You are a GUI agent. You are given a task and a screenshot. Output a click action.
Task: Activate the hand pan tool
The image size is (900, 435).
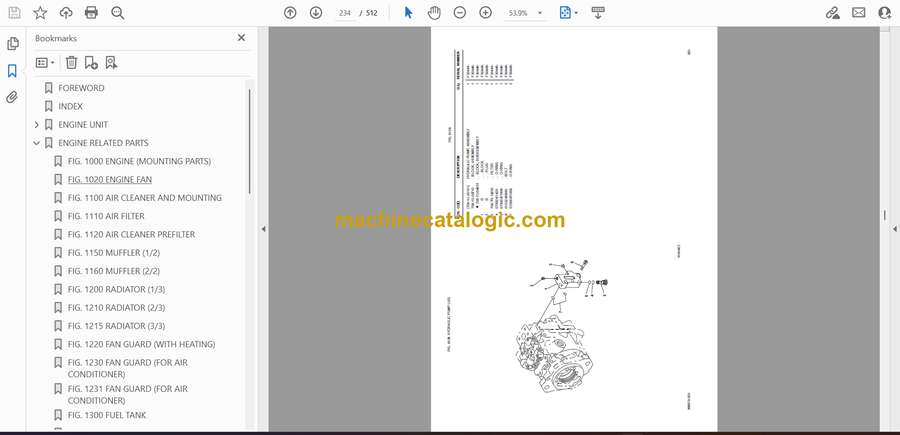click(x=435, y=13)
